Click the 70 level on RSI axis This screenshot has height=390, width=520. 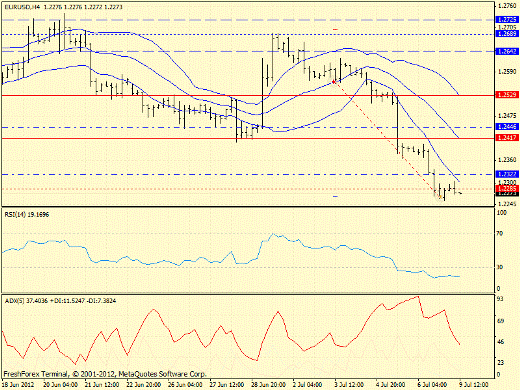tap(499, 234)
